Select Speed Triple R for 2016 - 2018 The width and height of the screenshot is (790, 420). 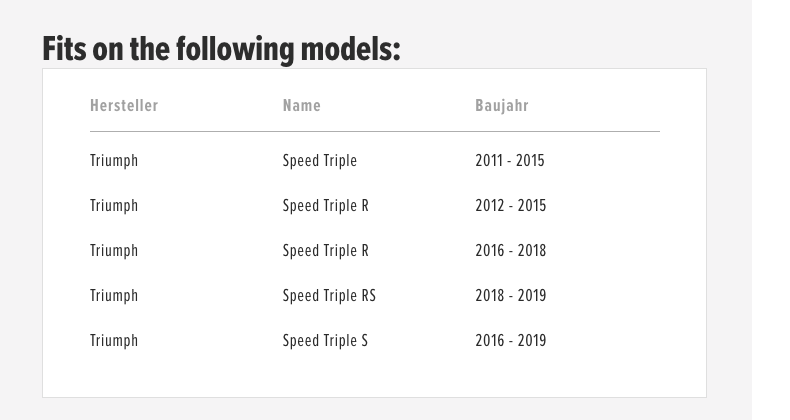pos(325,250)
